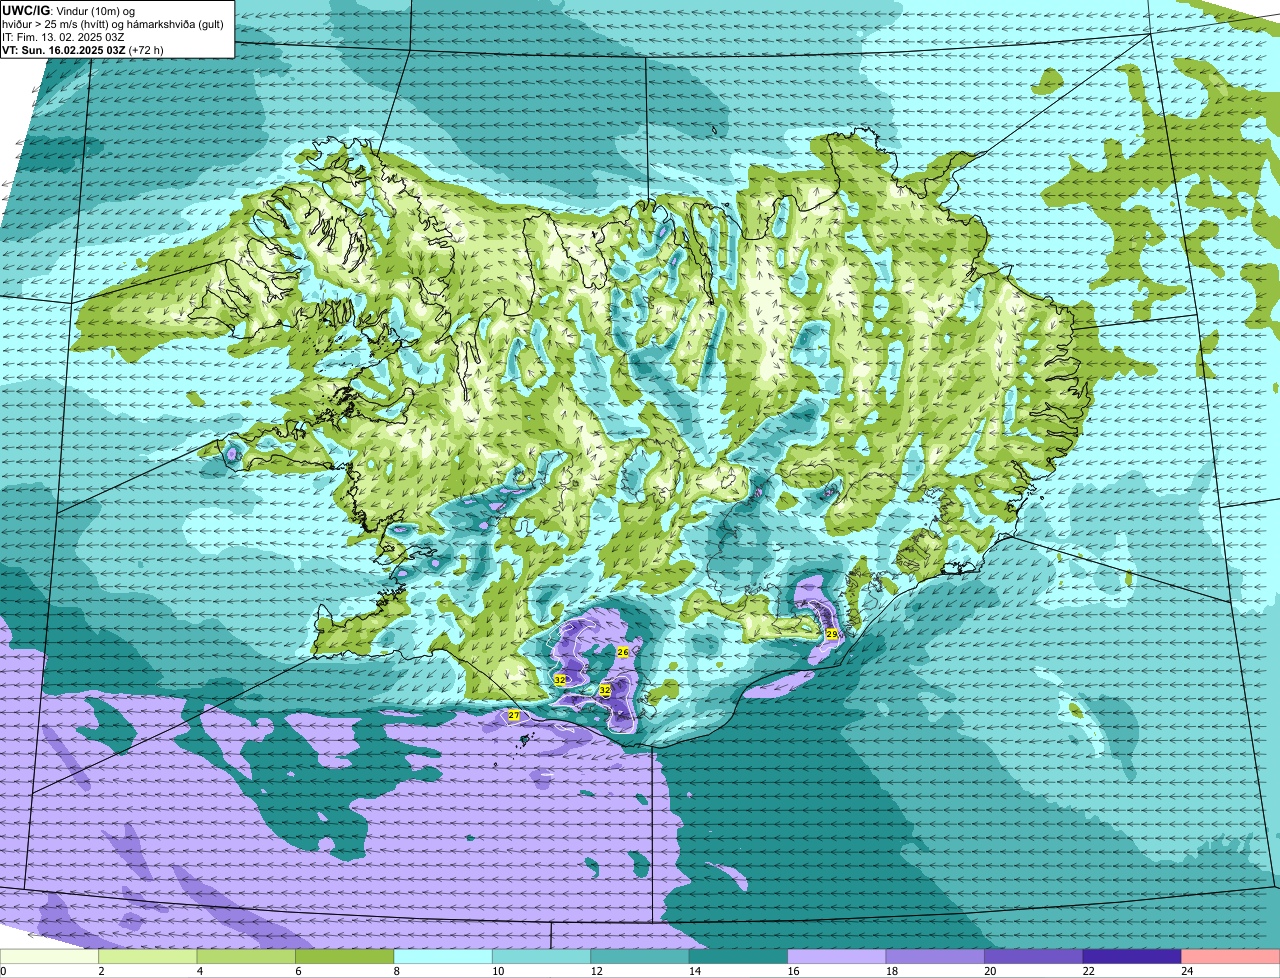Click the valid time 'VT: Sun. 16.02.2025 03Z'
Screen dimensions: 1280x978
(x=64, y=50)
